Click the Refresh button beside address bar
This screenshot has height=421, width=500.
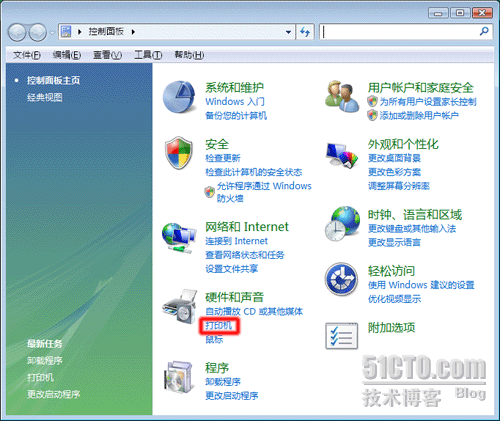[x=305, y=32]
